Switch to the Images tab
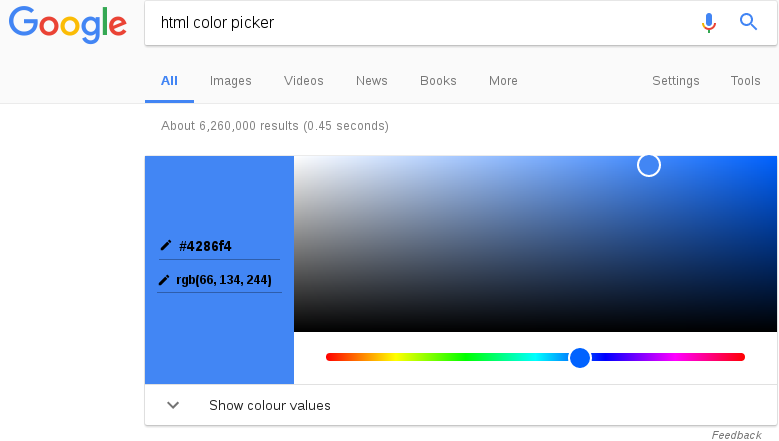 231,81
